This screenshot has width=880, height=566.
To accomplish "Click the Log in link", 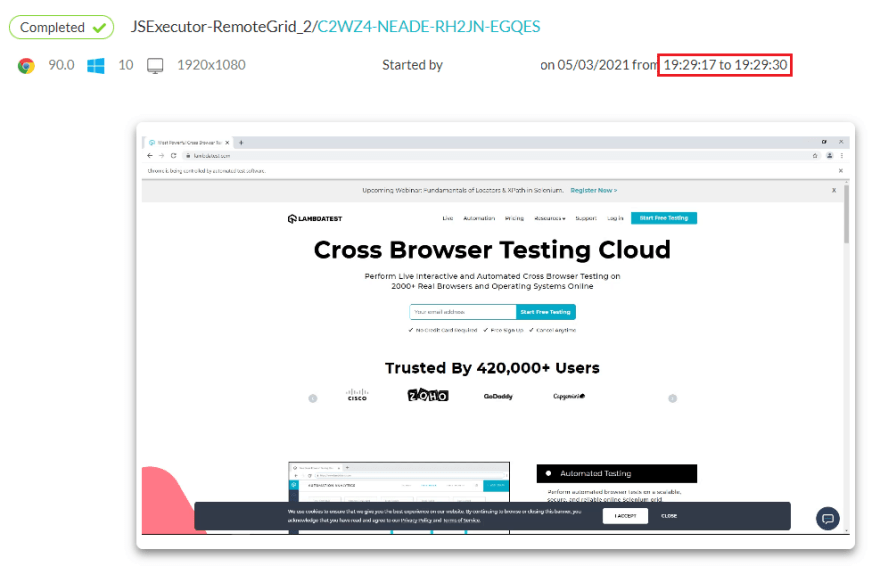I will [x=615, y=218].
